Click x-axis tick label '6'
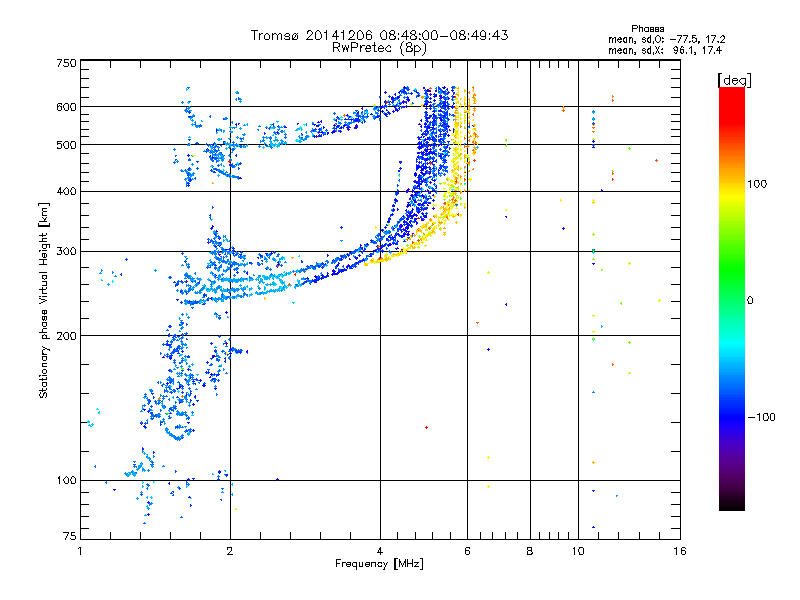Image resolution: width=800 pixels, height=600 pixels. (468, 551)
